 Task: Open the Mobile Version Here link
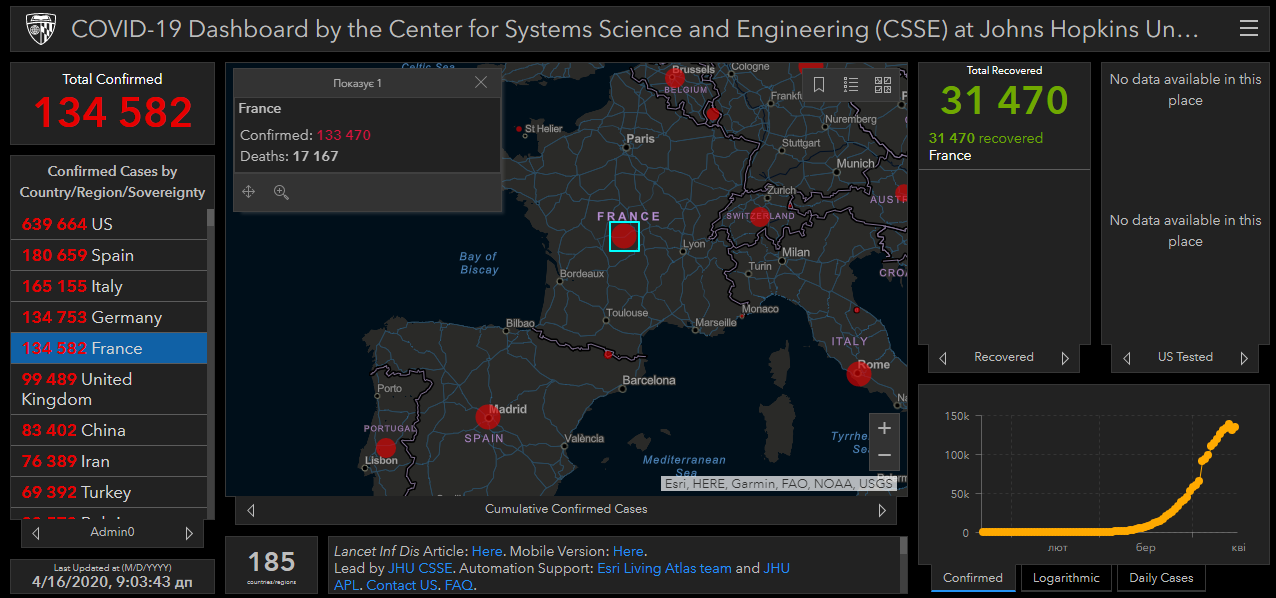(x=628, y=551)
